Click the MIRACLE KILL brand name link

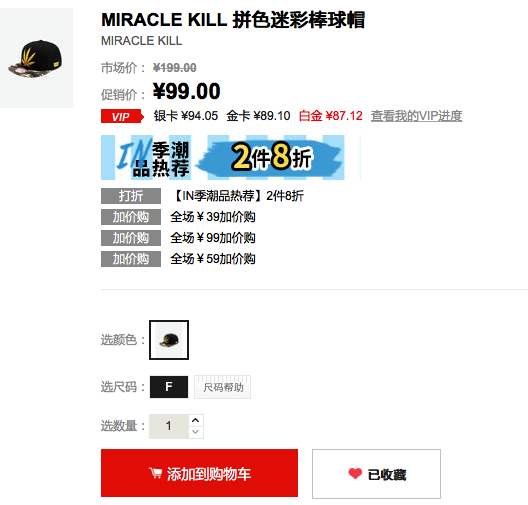(141, 41)
